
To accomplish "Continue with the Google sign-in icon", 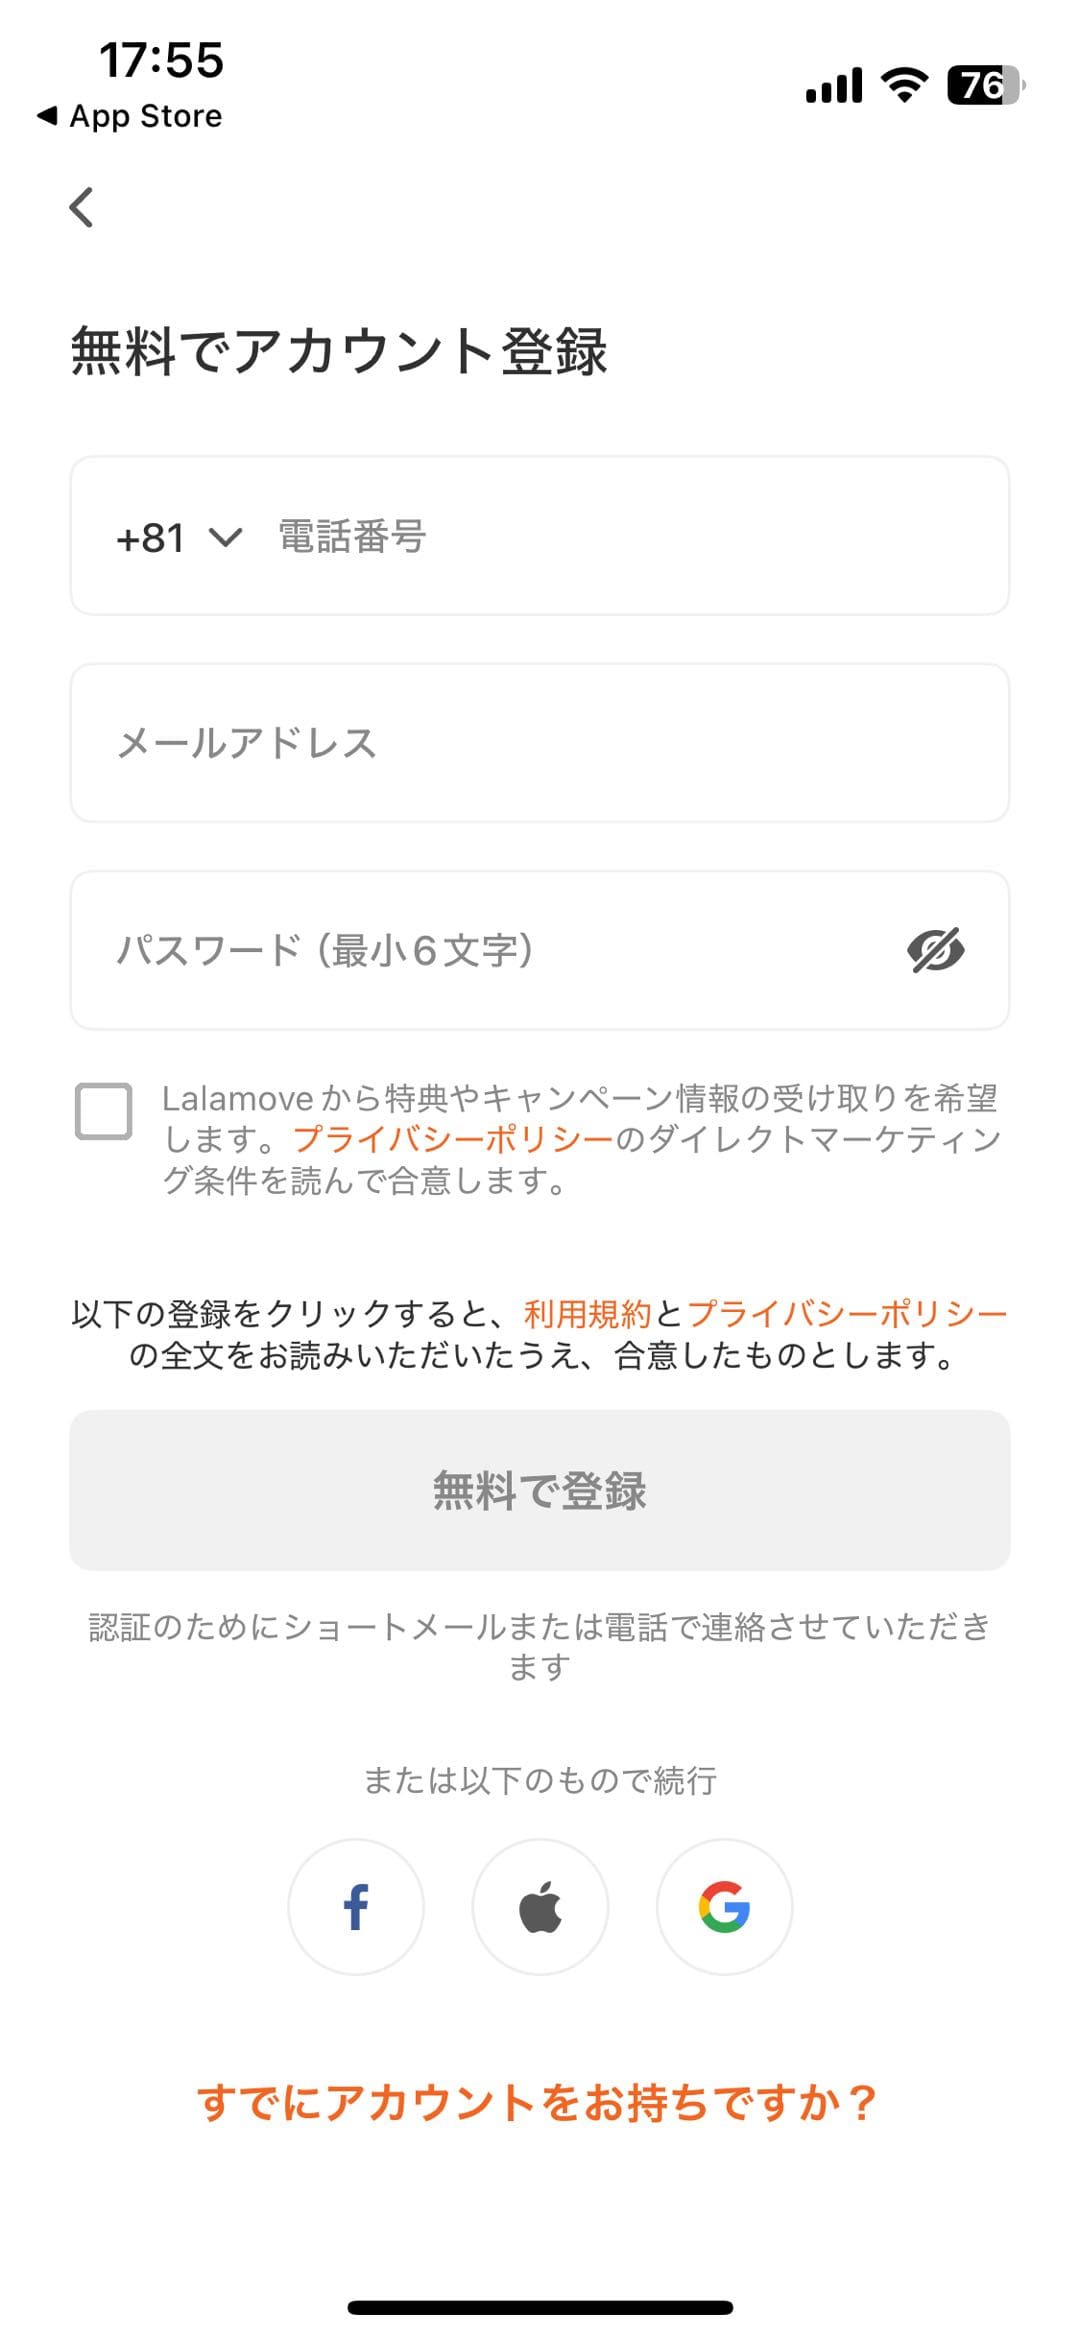I will (x=724, y=1906).
